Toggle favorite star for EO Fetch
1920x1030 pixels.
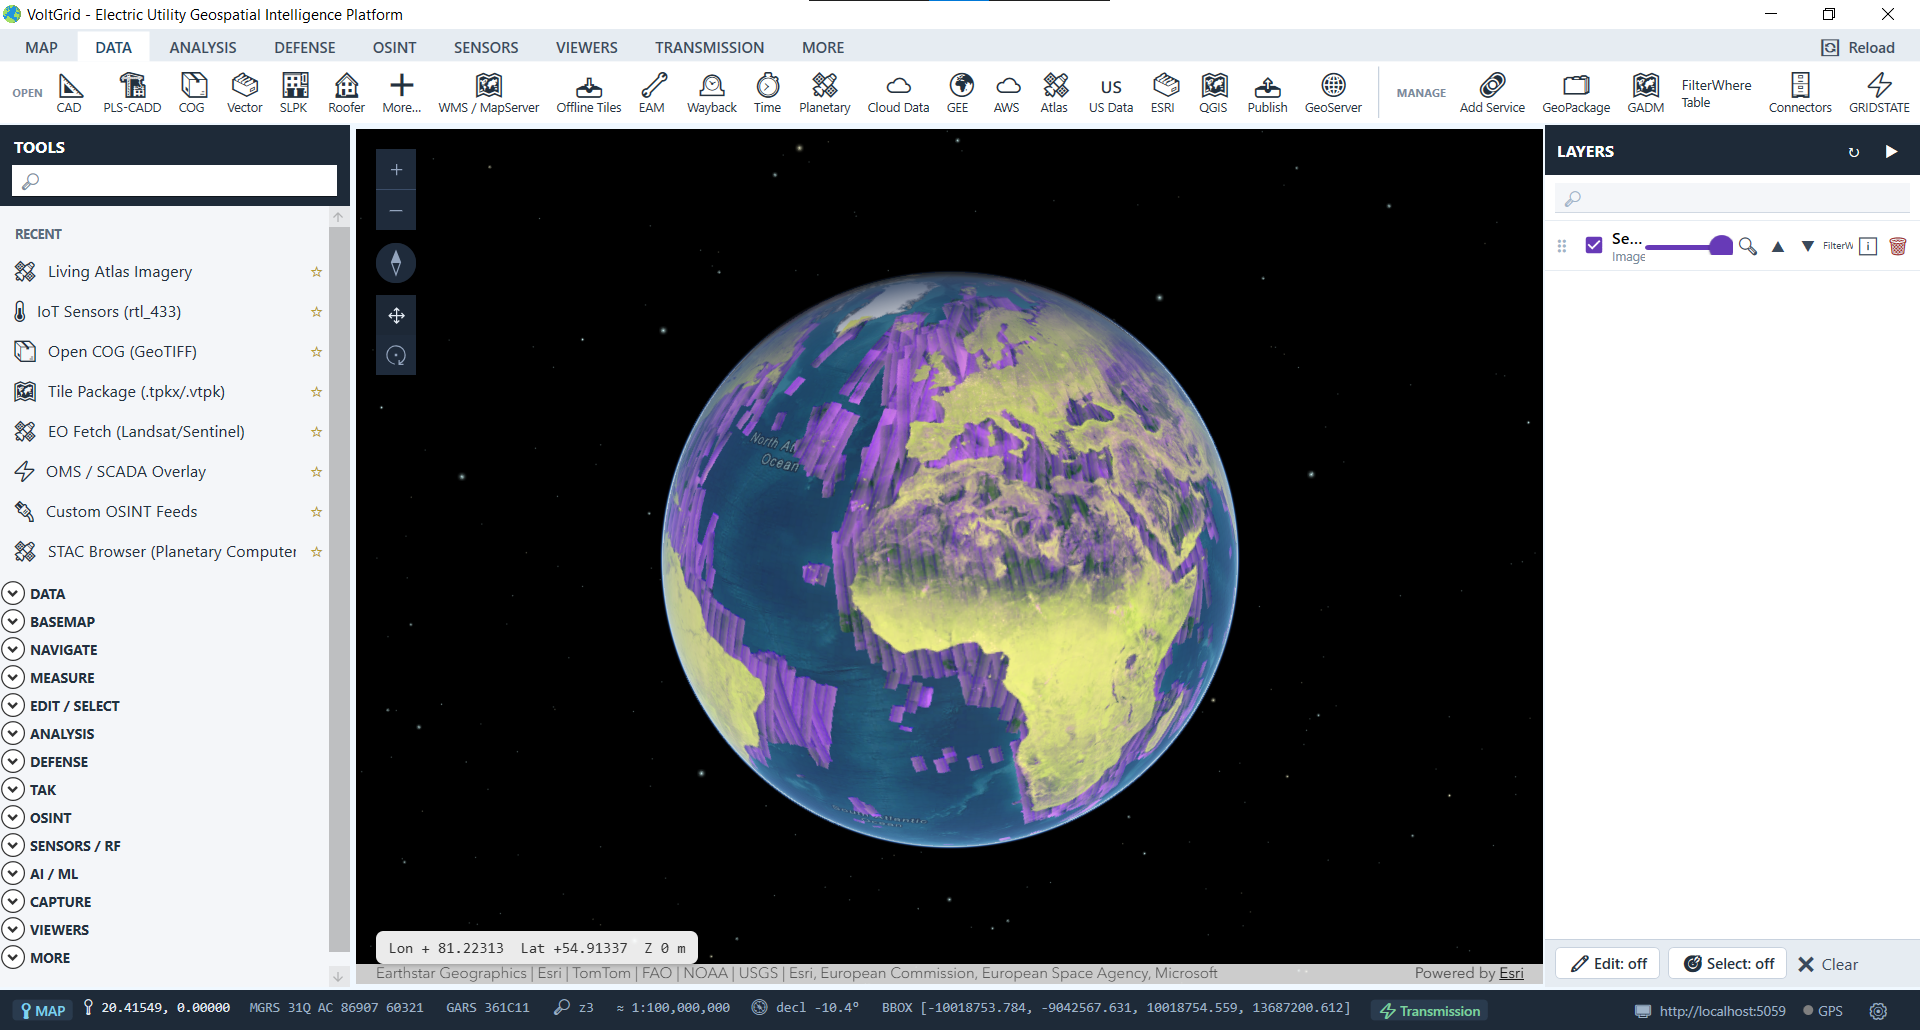click(317, 432)
